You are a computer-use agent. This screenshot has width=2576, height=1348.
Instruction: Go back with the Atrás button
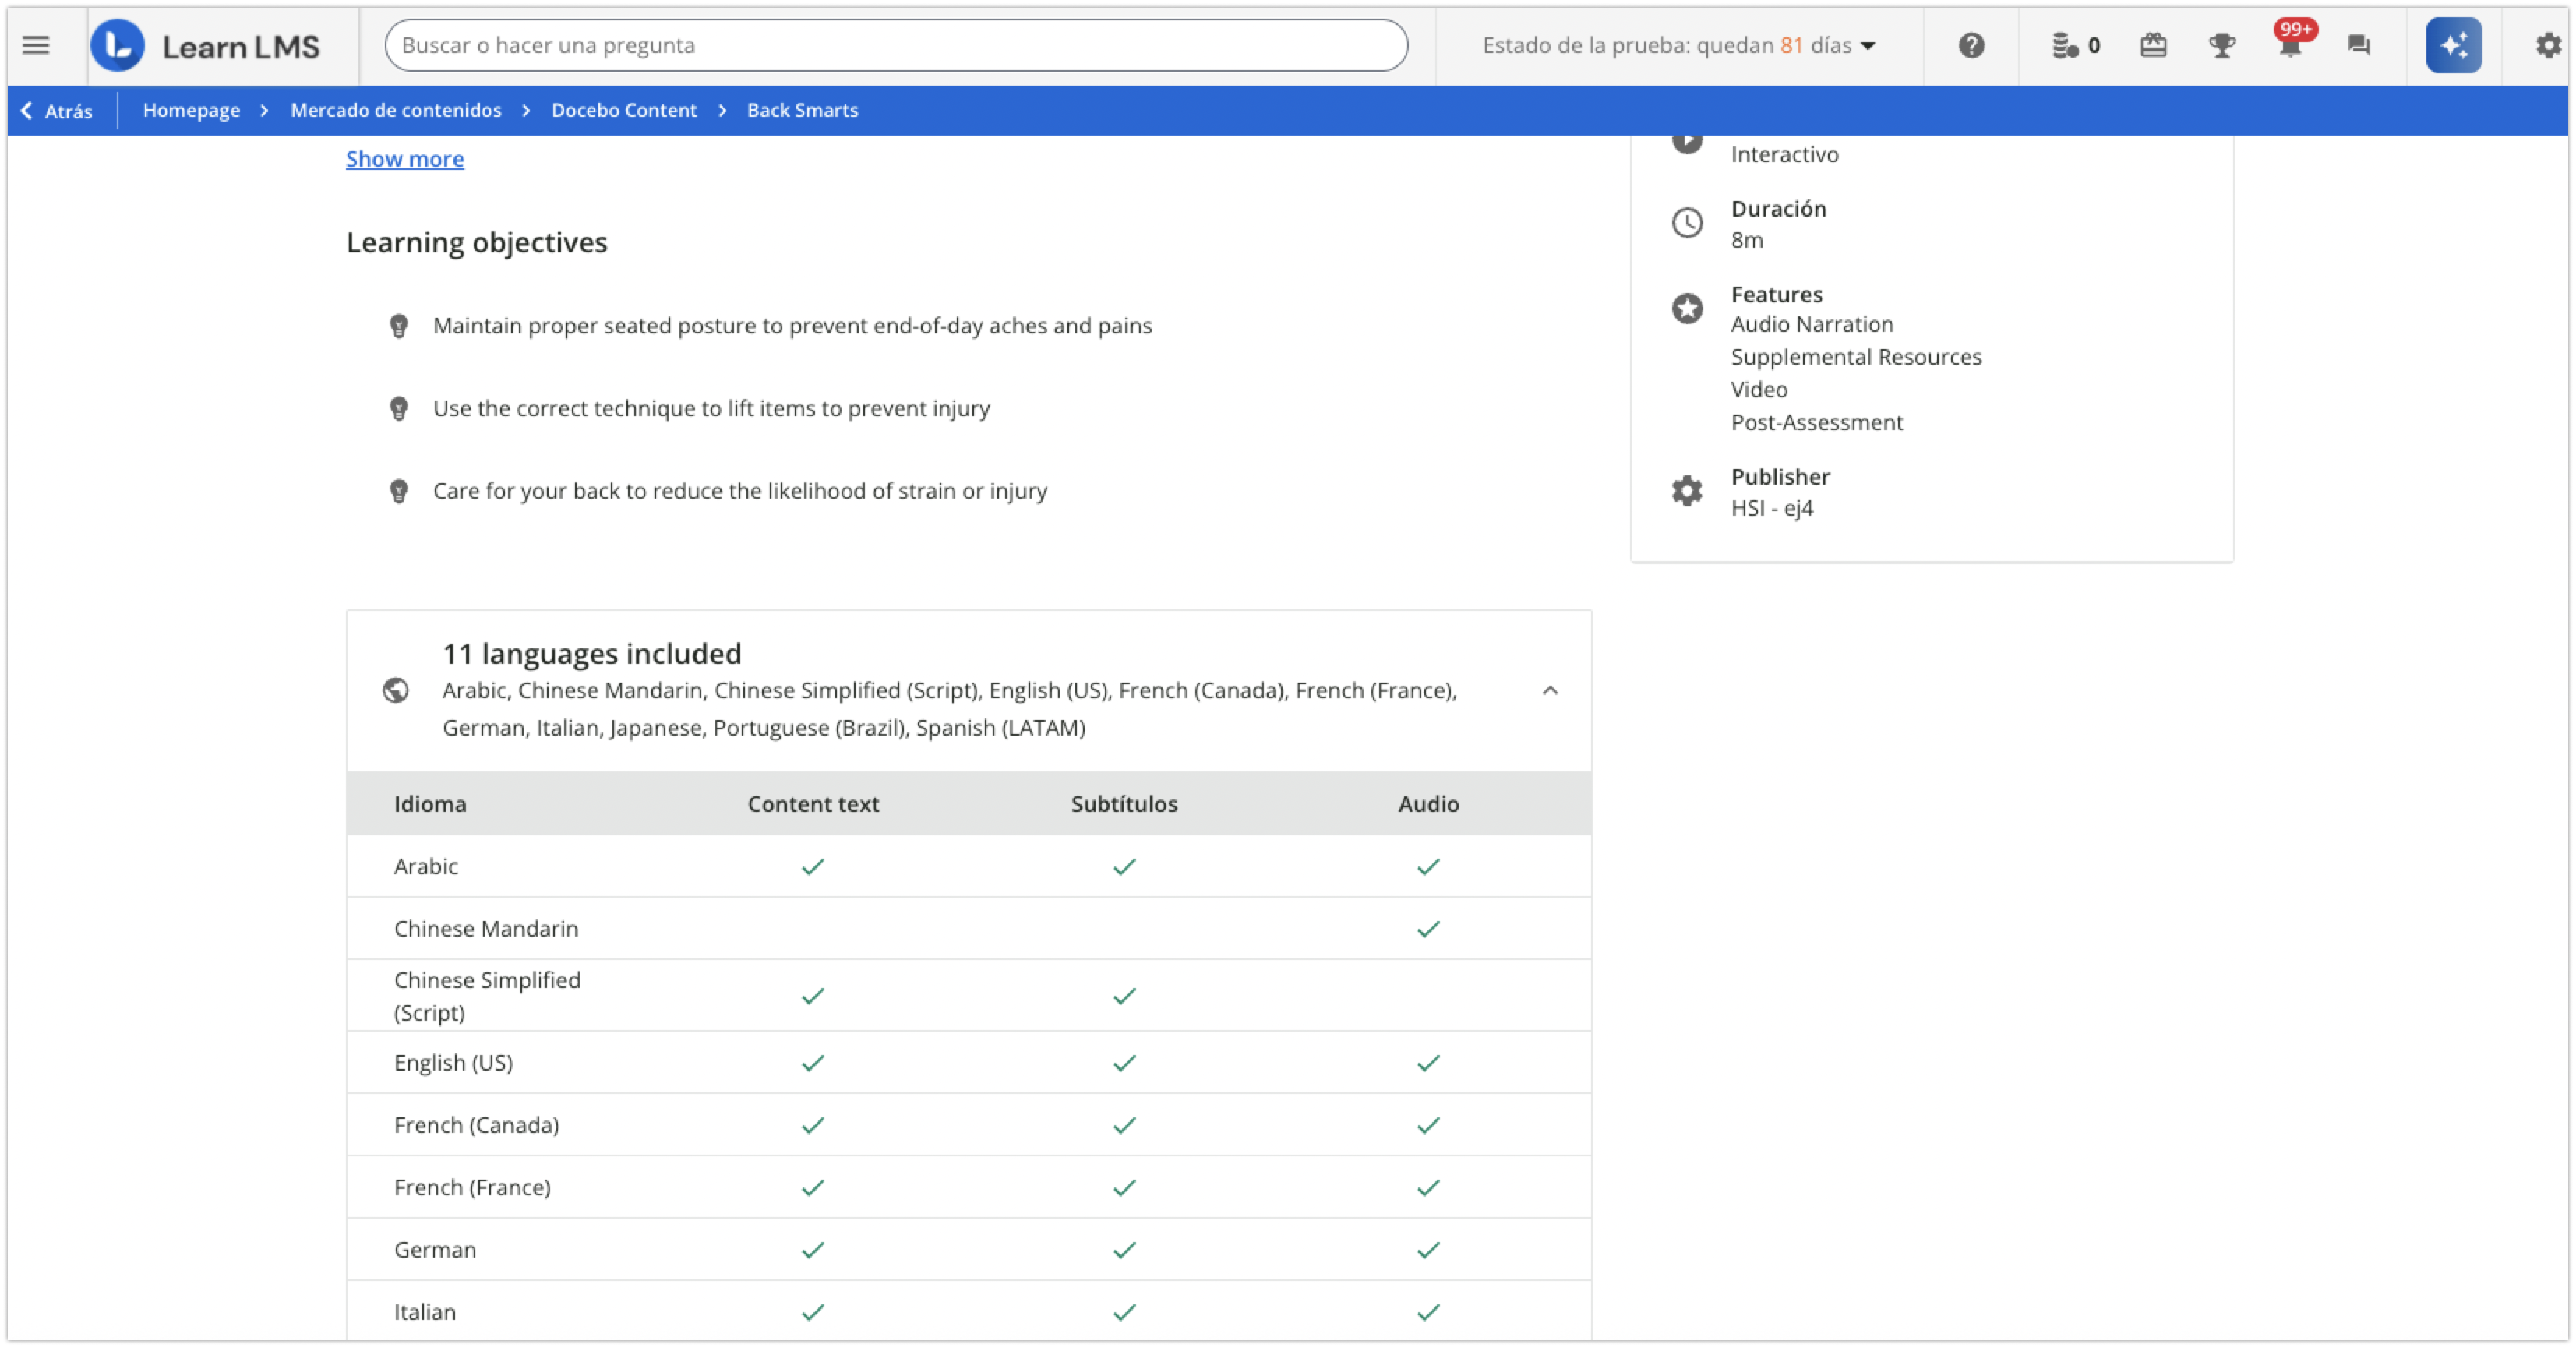pyautogui.click(x=57, y=111)
